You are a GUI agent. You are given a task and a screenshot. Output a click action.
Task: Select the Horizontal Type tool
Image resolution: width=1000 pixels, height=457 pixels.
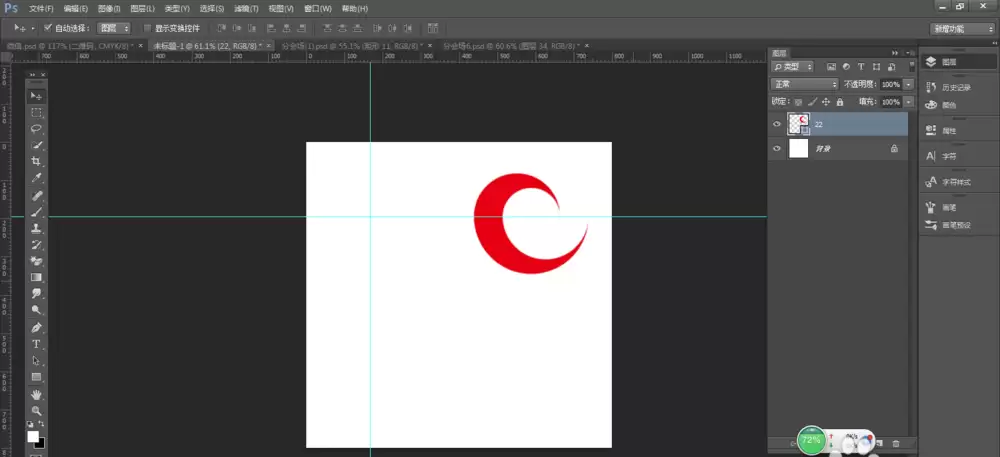tap(36, 344)
